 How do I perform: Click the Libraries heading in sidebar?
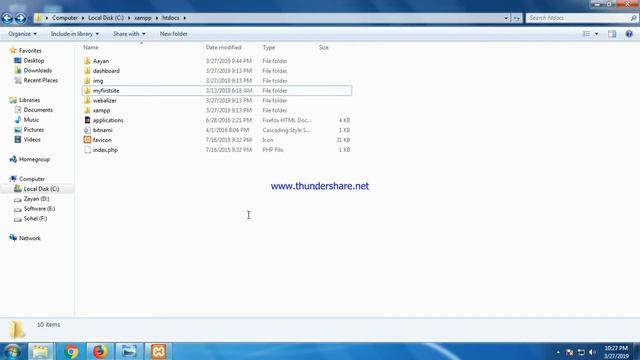point(29,100)
